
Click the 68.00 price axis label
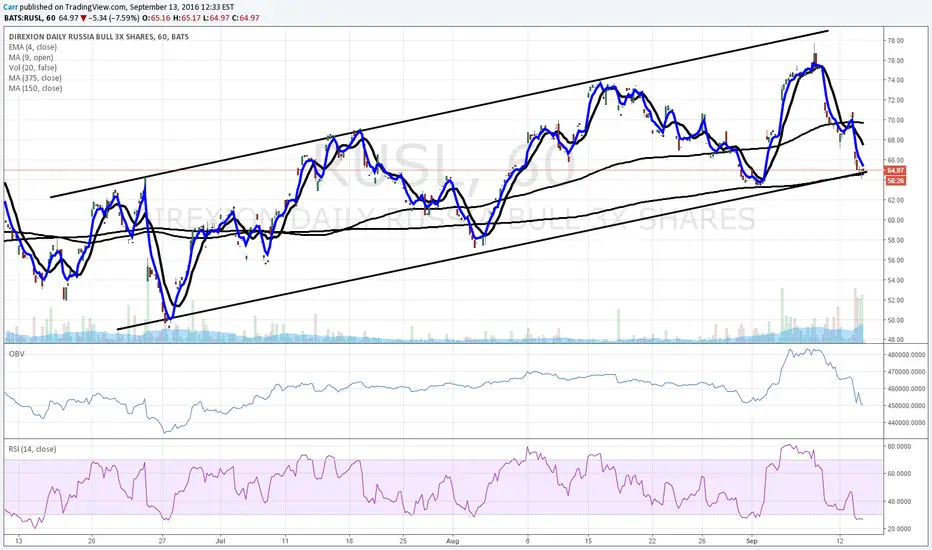tap(896, 140)
